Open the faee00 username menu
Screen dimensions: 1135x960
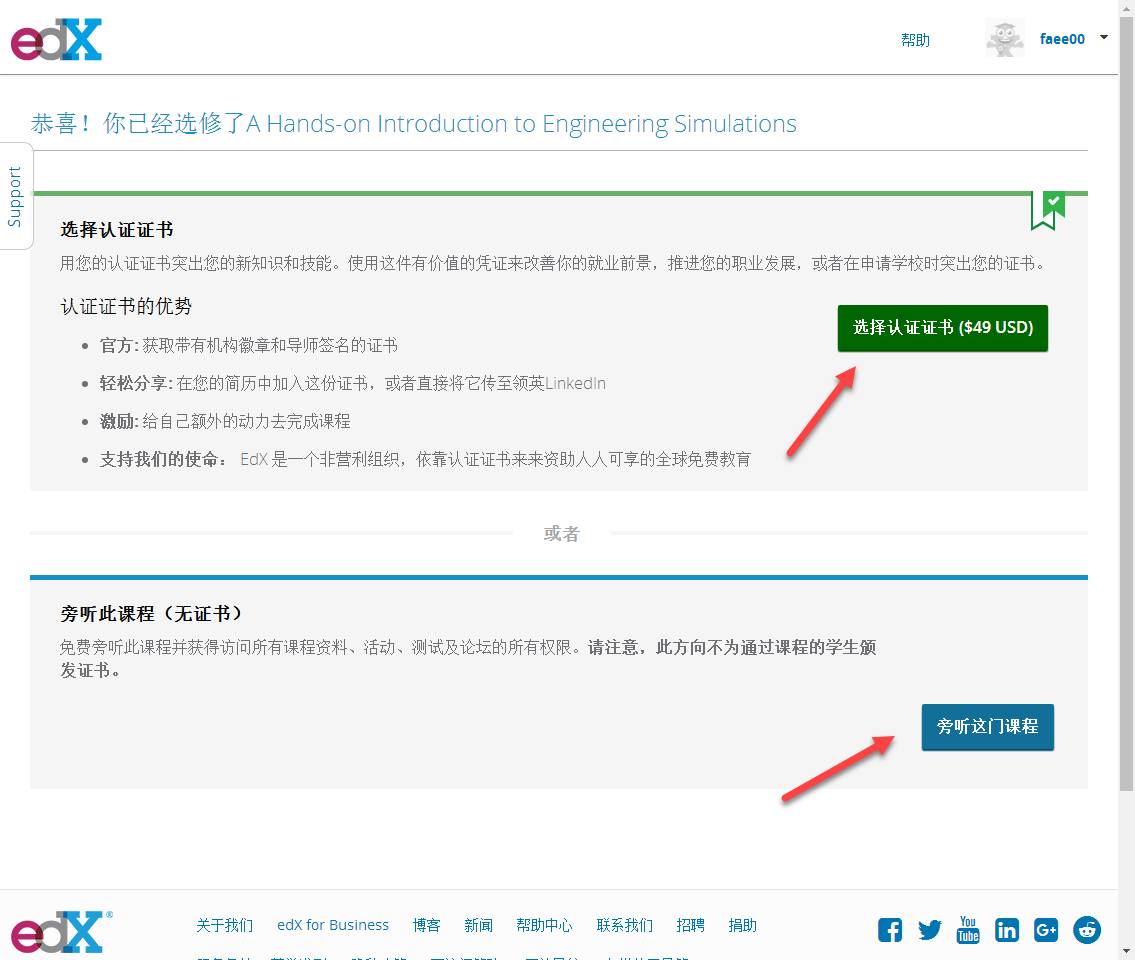click(1062, 39)
